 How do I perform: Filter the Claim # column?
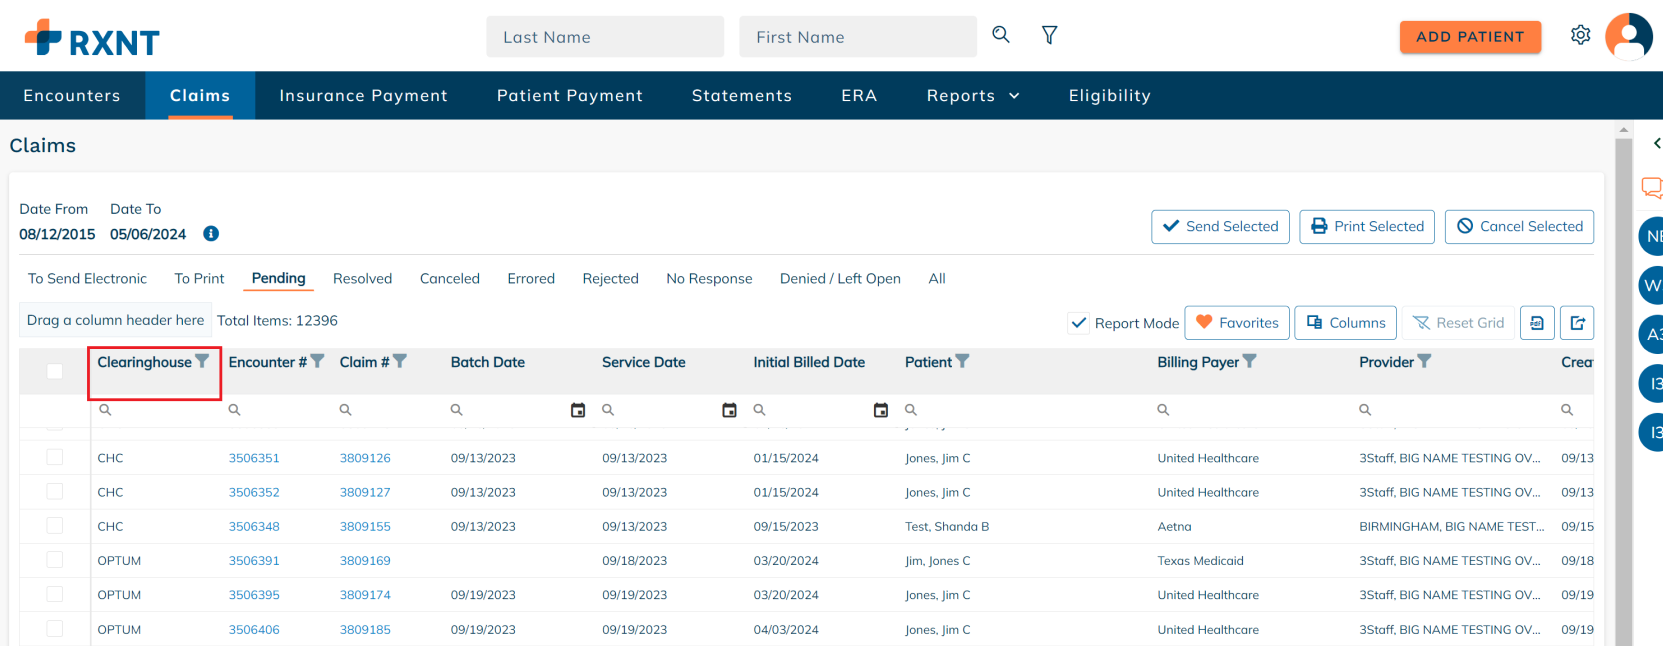[x=400, y=361]
